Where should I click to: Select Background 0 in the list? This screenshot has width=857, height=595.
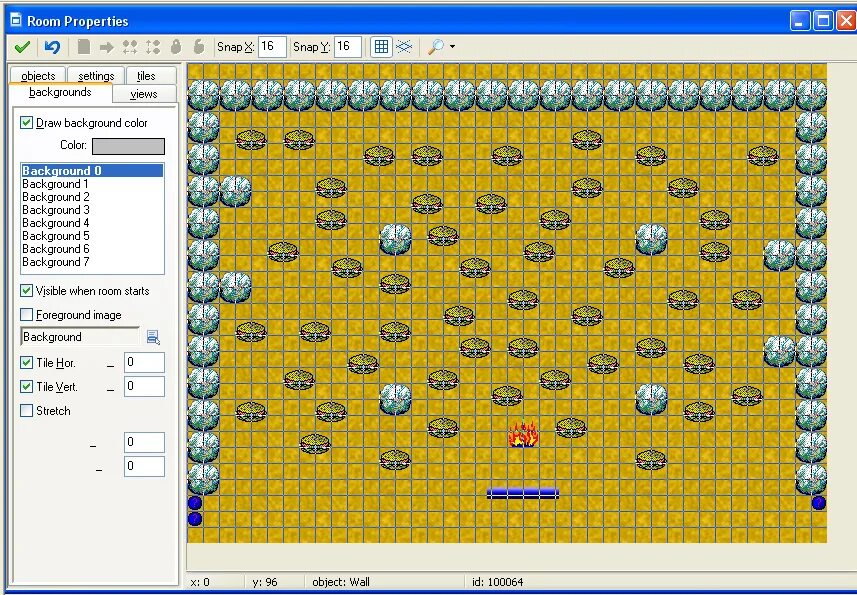click(x=92, y=170)
